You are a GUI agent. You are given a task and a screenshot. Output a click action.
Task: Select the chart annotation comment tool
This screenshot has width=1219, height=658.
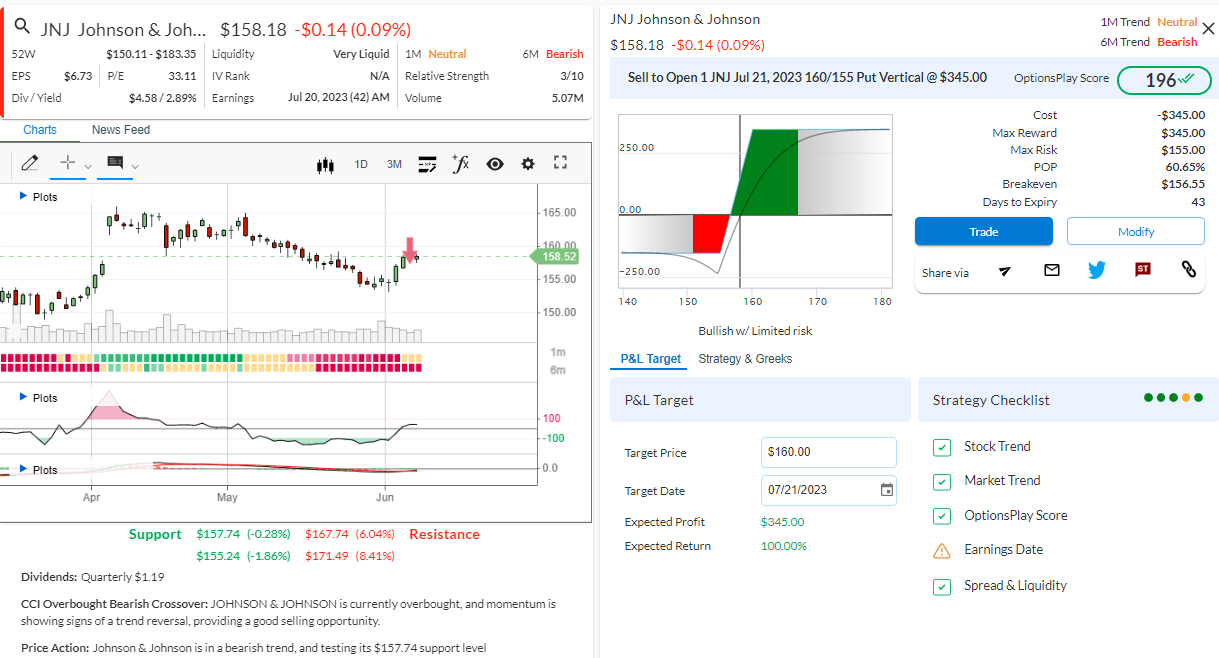tap(114, 163)
